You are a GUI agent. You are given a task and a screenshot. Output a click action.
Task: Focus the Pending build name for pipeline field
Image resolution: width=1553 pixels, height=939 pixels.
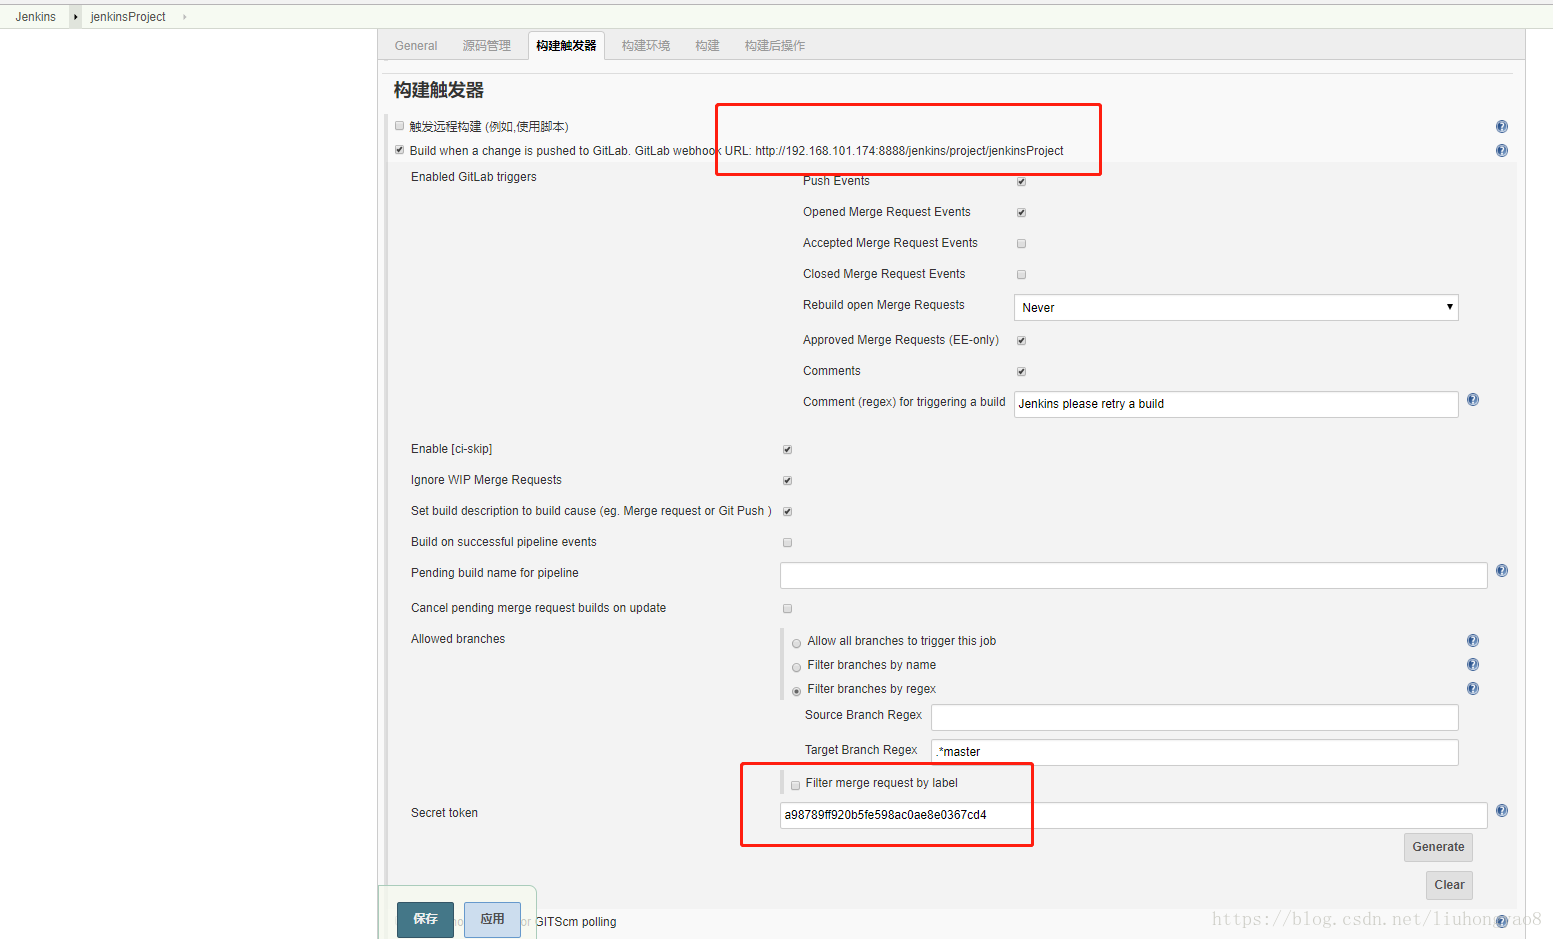[1133, 575]
